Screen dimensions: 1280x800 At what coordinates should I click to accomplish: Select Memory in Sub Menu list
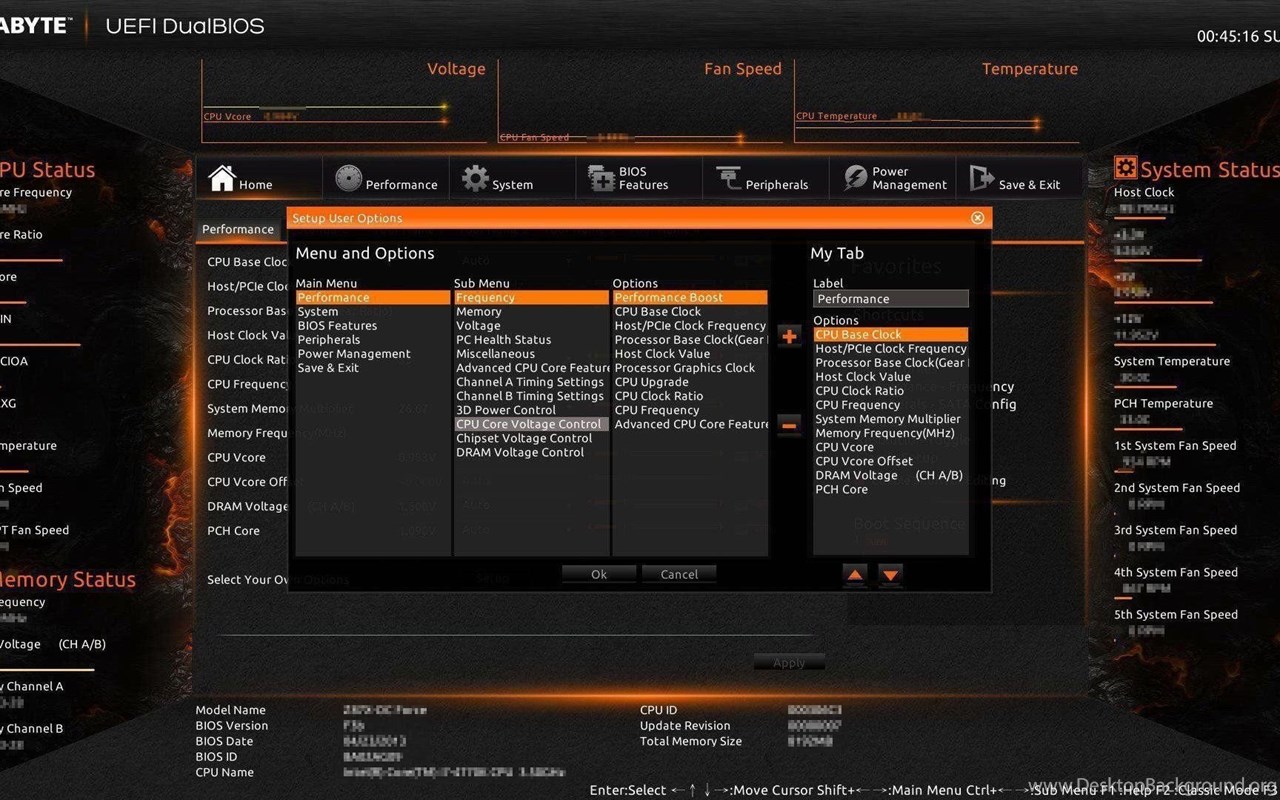(531, 312)
